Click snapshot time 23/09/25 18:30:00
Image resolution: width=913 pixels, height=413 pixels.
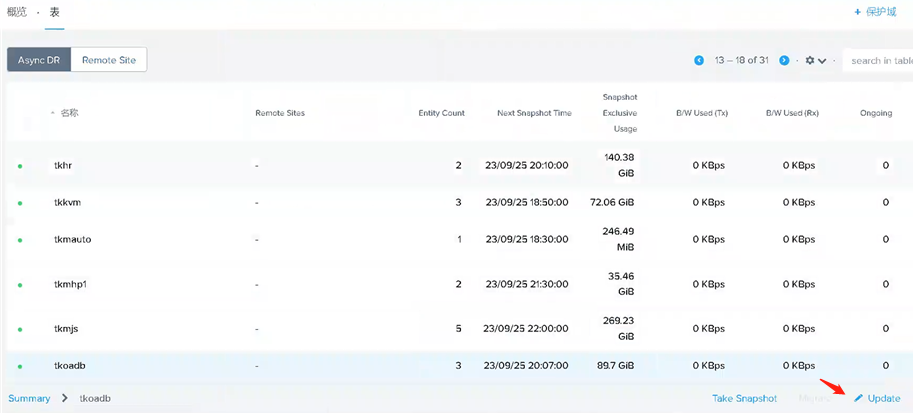pyautogui.click(x=526, y=239)
